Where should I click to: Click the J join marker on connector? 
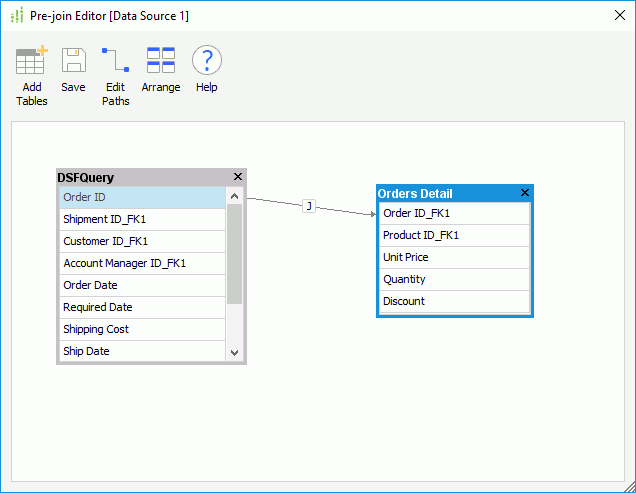[309, 206]
